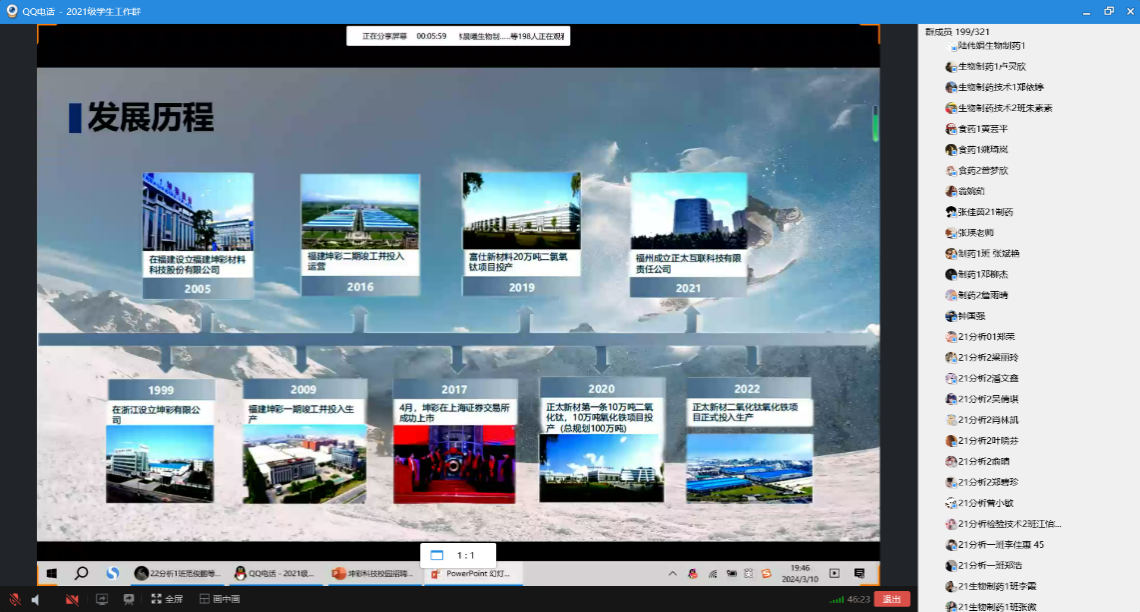Click the screen share icon

tap(101, 599)
